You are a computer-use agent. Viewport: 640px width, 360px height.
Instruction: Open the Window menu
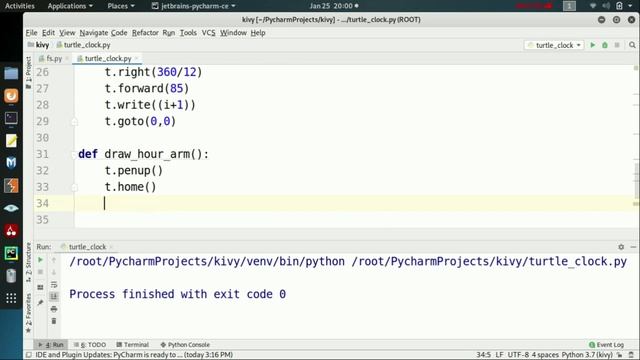(x=233, y=33)
